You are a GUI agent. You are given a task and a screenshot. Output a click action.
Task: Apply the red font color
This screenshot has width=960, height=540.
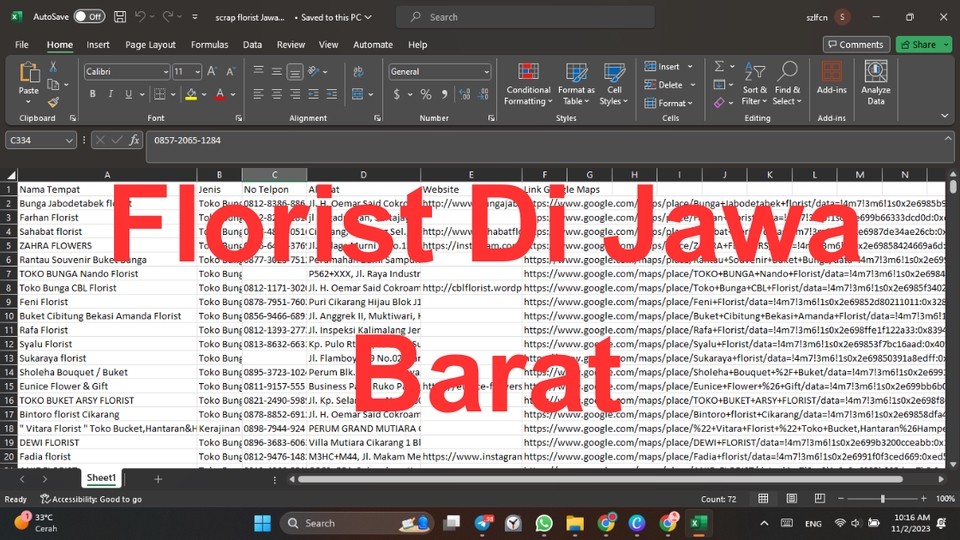tap(220, 94)
